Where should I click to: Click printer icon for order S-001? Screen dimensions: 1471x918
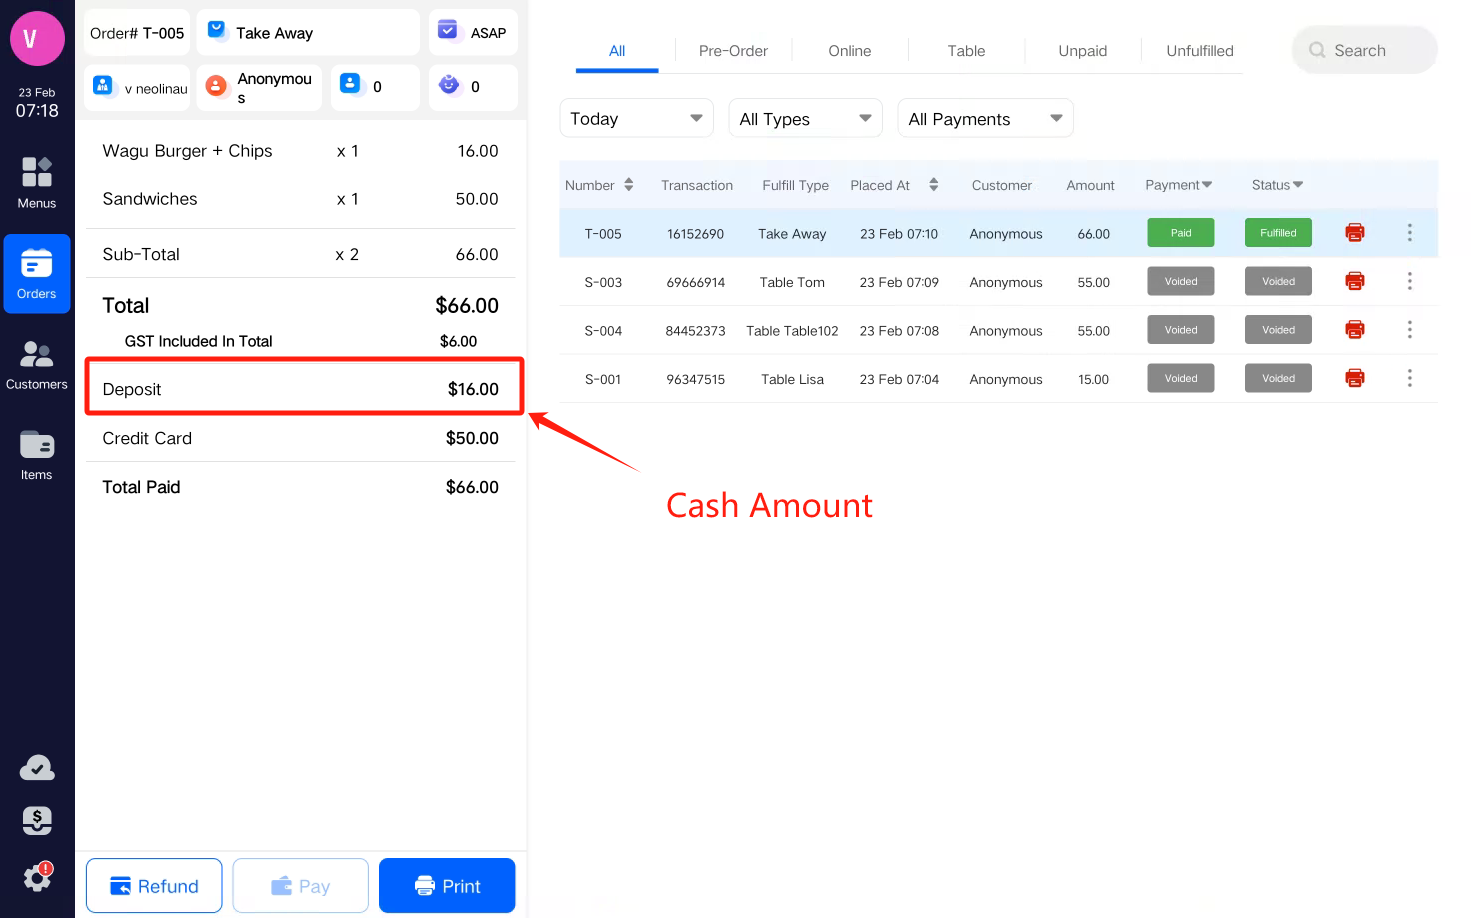[x=1354, y=378]
